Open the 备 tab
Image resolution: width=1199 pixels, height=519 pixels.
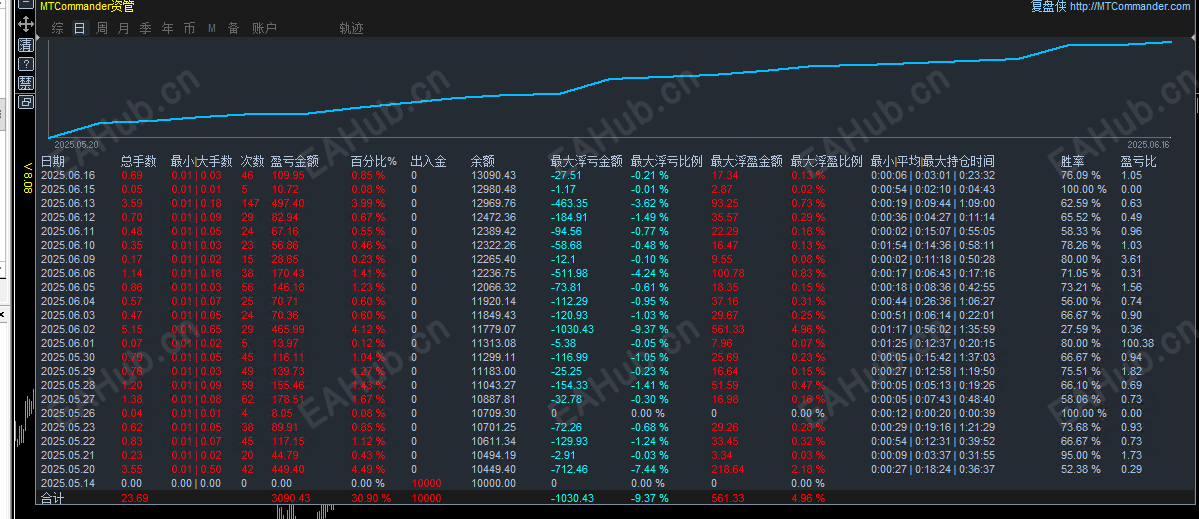pos(233,28)
